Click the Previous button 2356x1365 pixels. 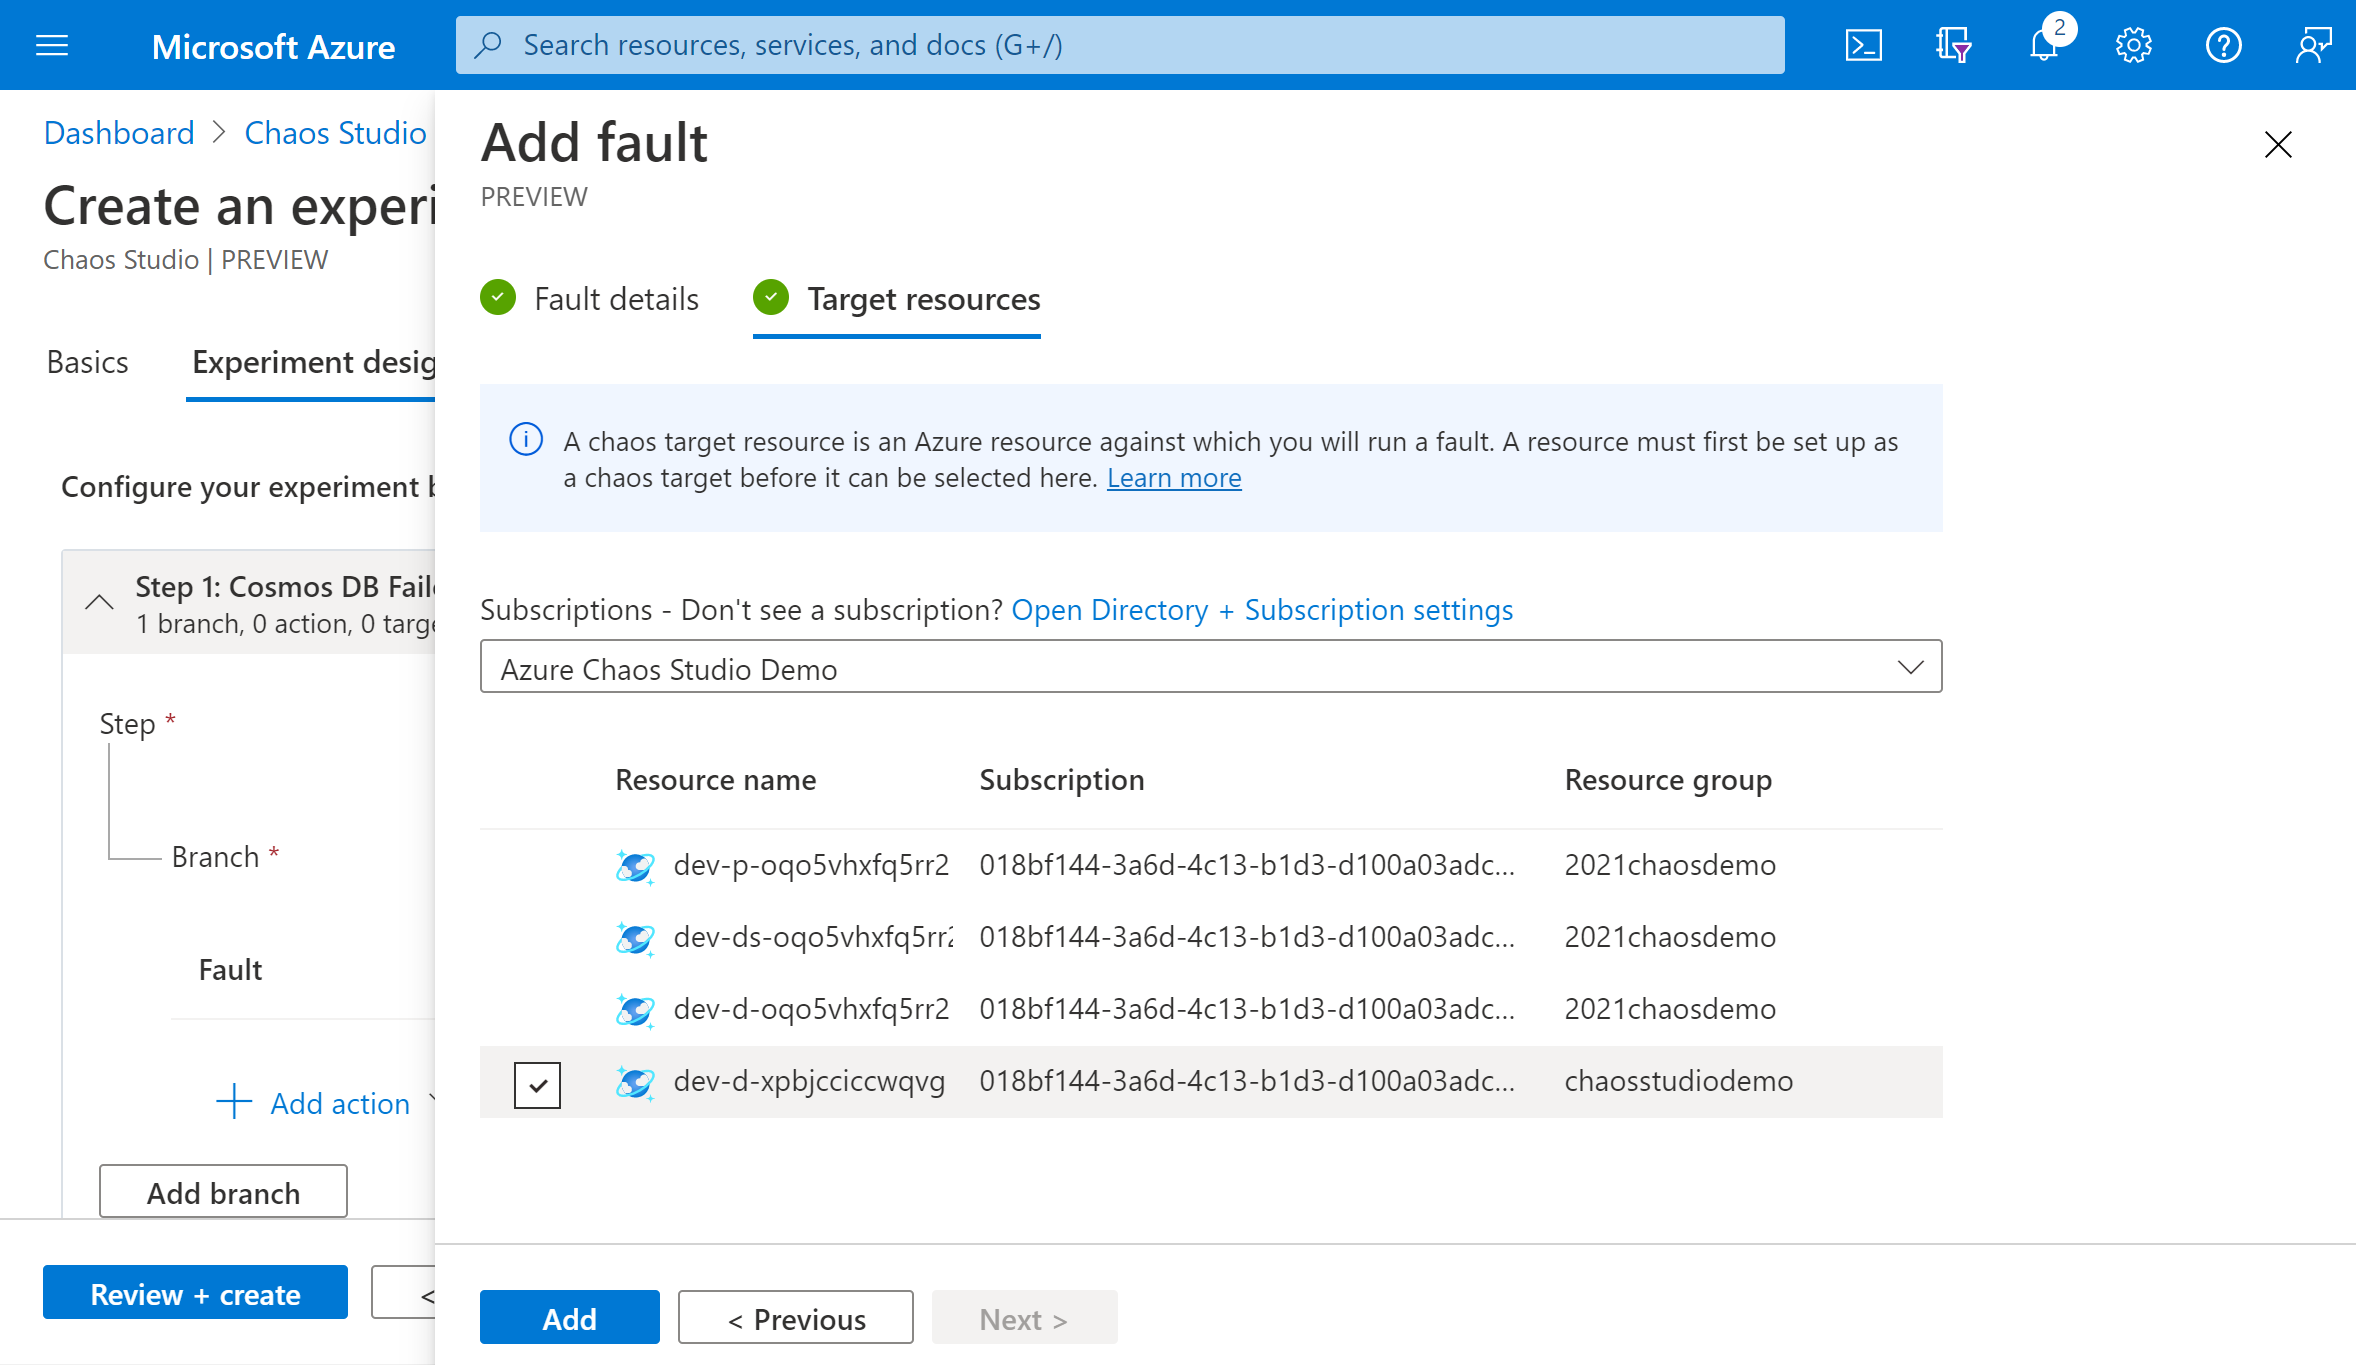click(796, 1316)
